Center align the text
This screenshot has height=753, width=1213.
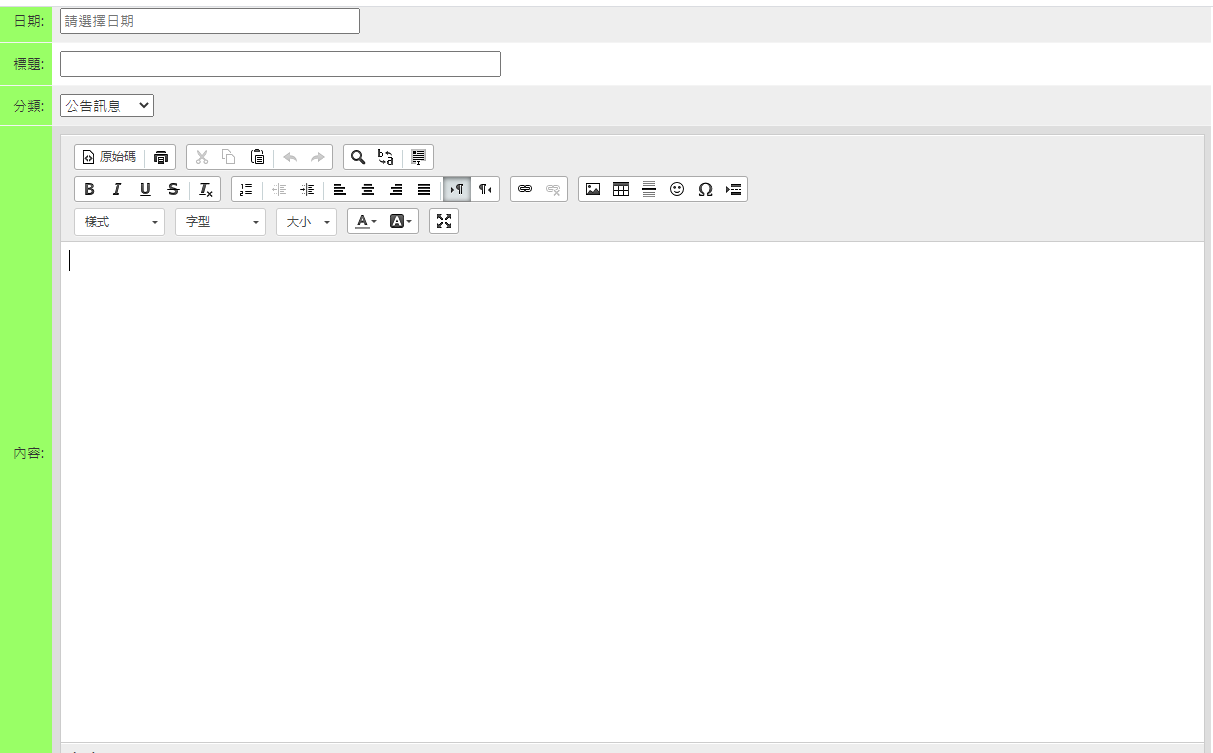click(368, 189)
